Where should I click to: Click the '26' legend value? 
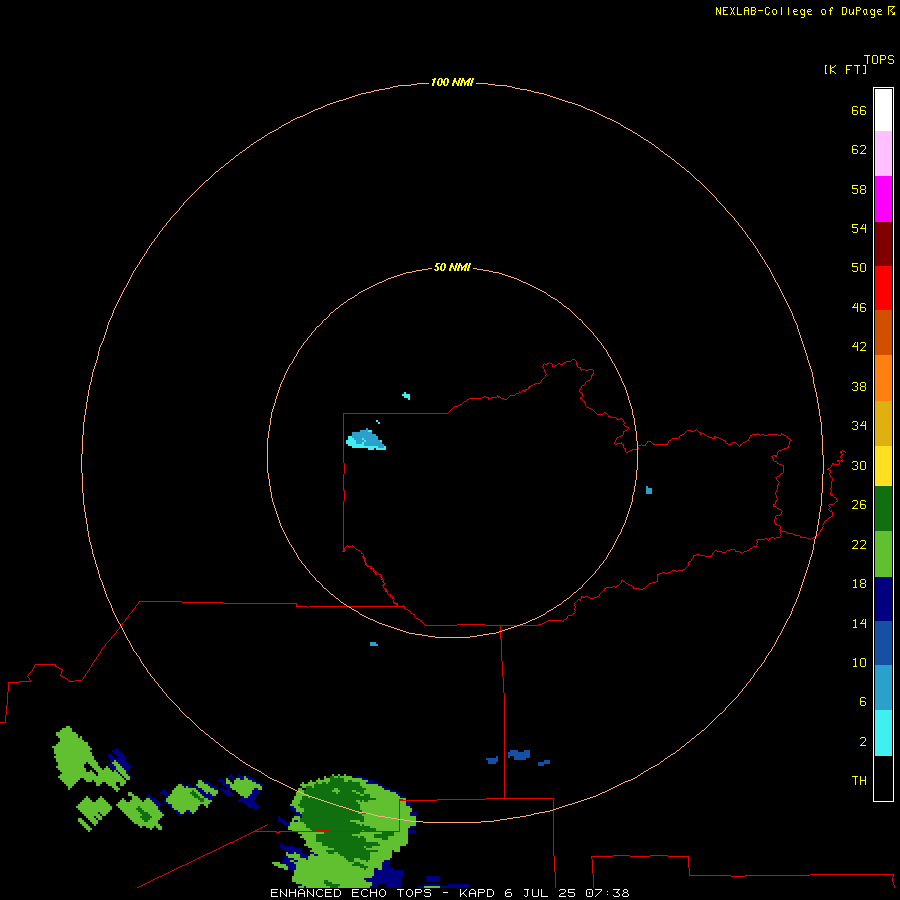point(859,505)
